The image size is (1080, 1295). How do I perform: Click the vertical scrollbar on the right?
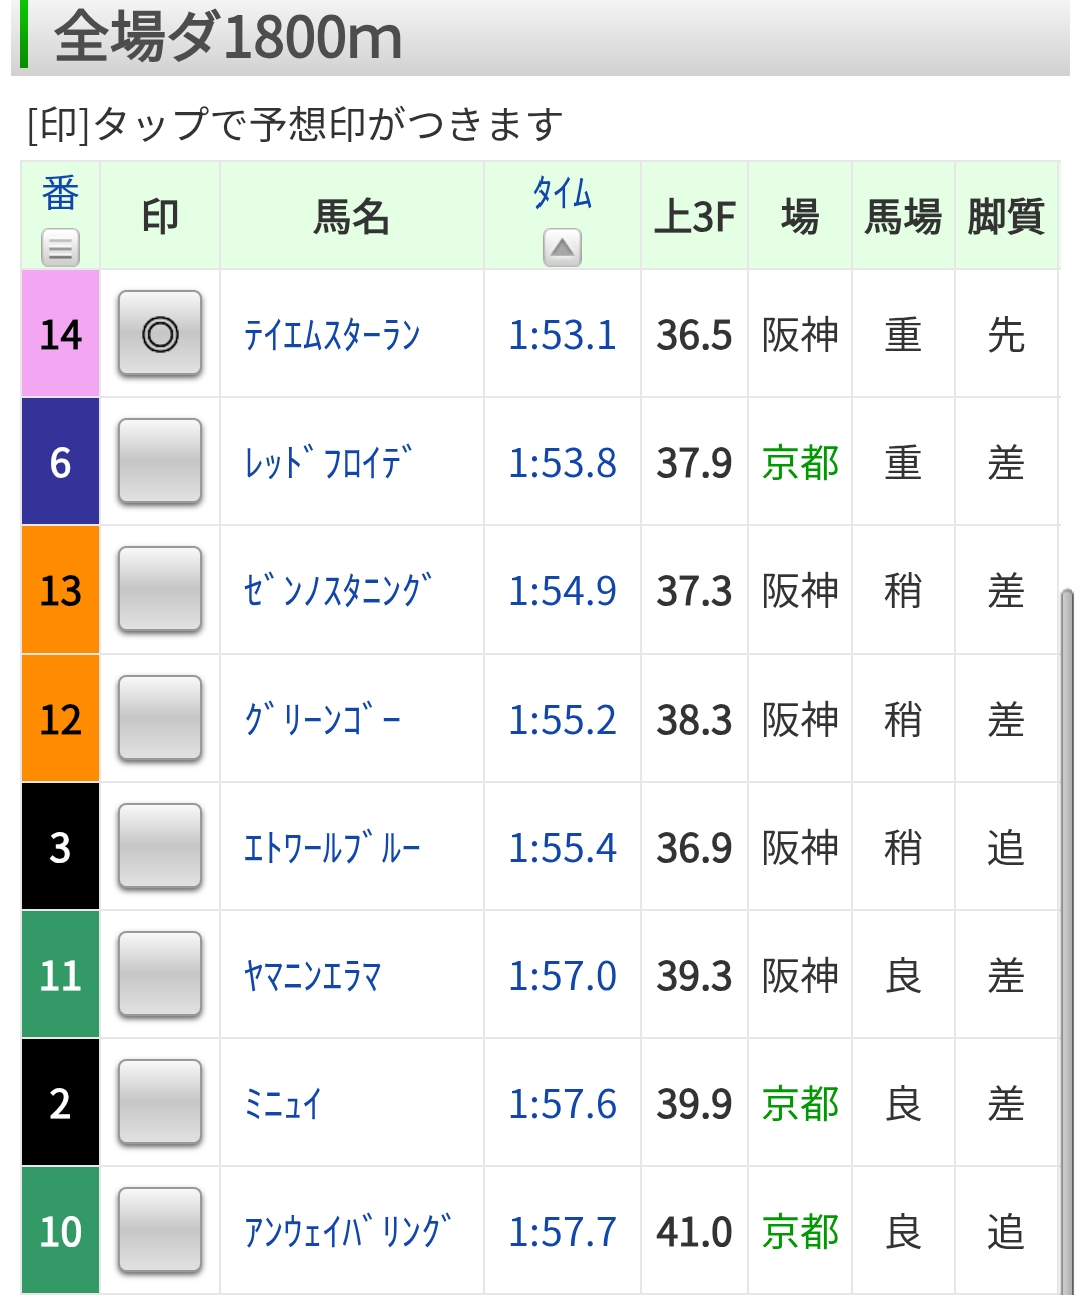1067,900
